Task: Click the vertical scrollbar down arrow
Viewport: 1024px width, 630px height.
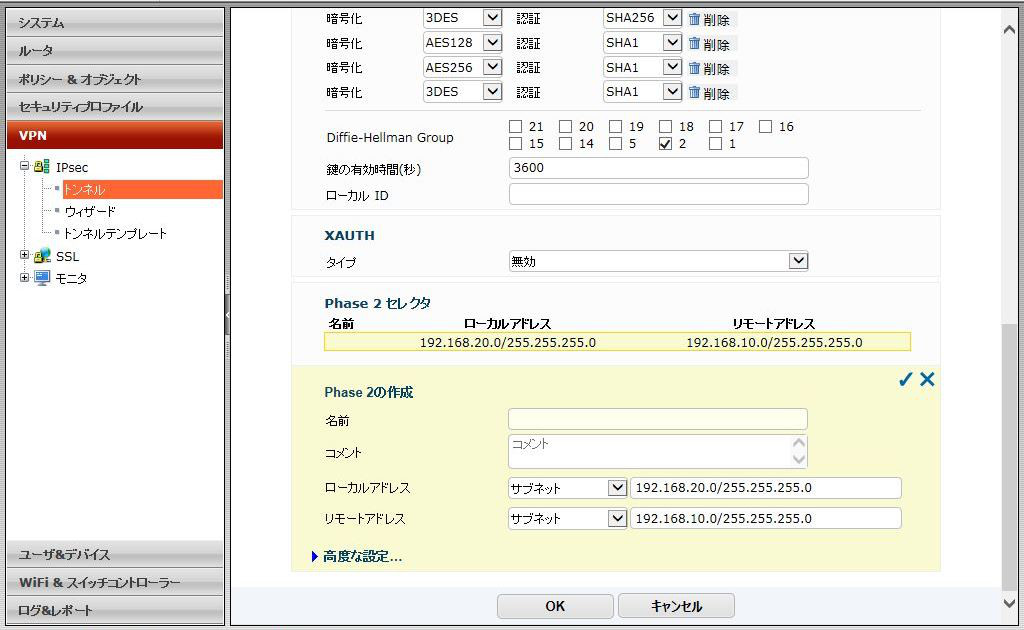Action: point(1010,603)
